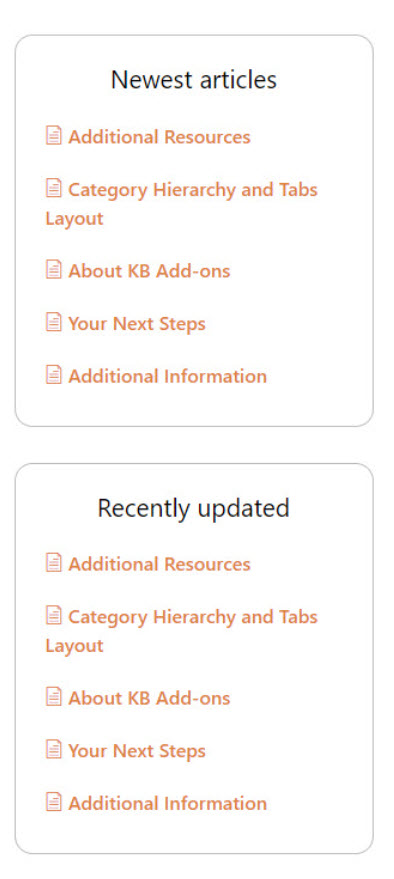
Task: Click document icon beside Additional Resources in Newest articles
Action: pos(53,135)
